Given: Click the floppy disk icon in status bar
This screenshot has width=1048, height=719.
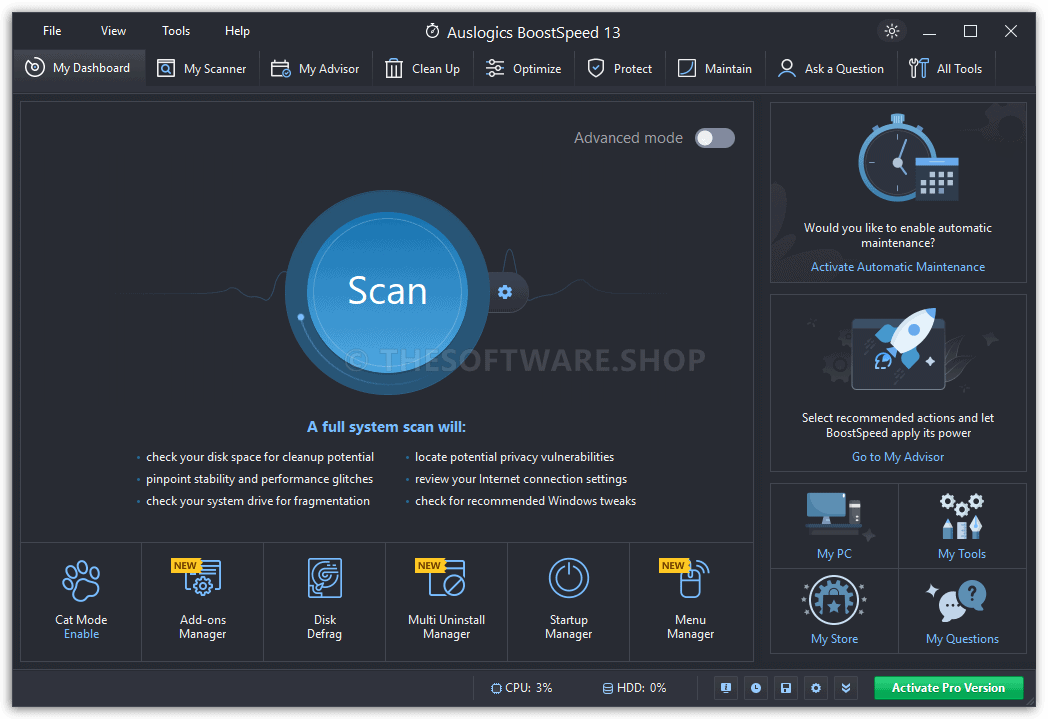Looking at the screenshot, I should pos(785,688).
